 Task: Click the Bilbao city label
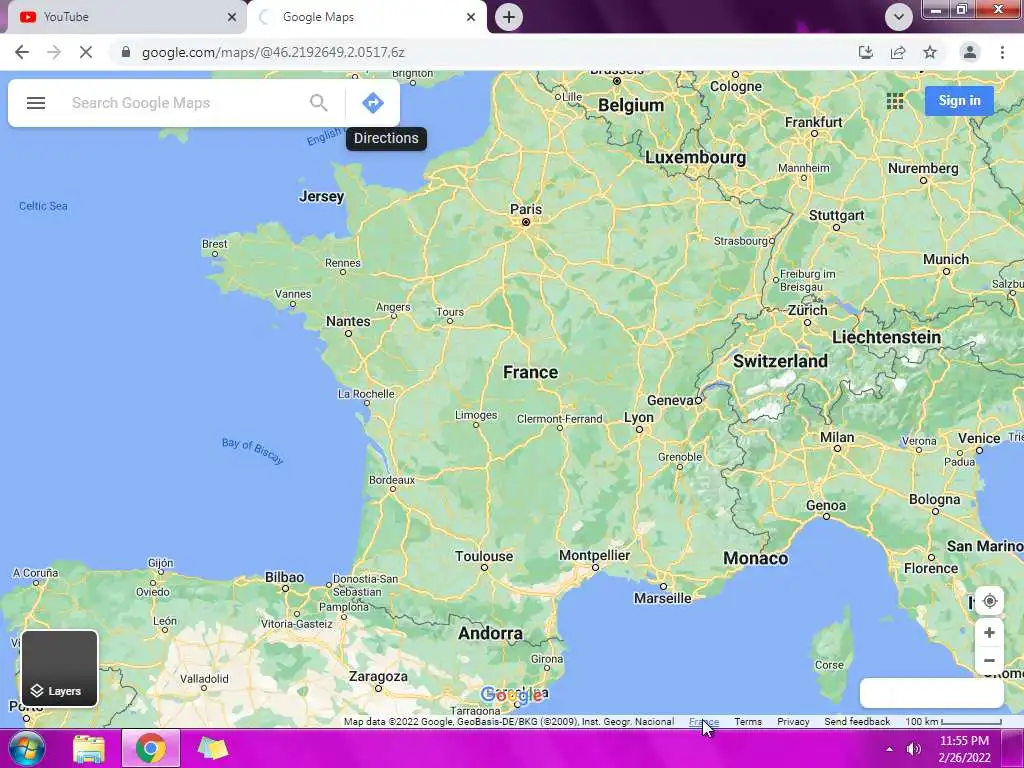click(284, 577)
